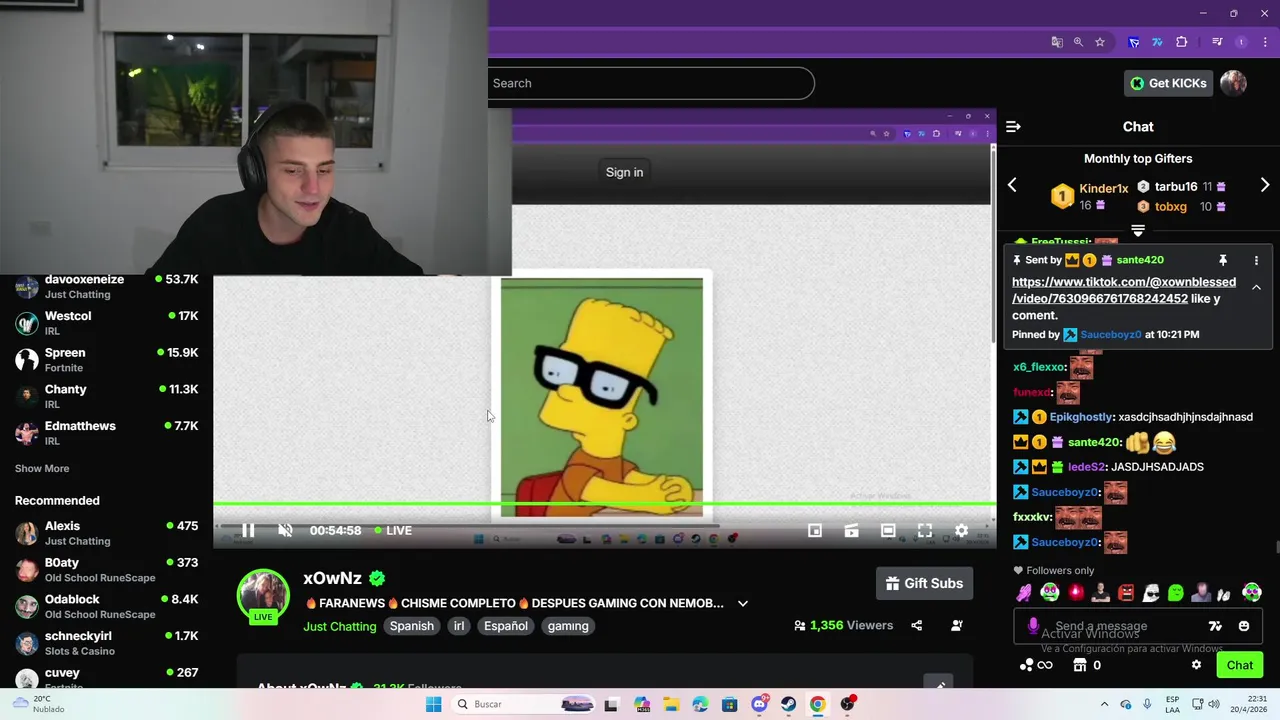The image size is (1280, 720).
Task: Open Alexis recommended channel
Action: point(106,533)
